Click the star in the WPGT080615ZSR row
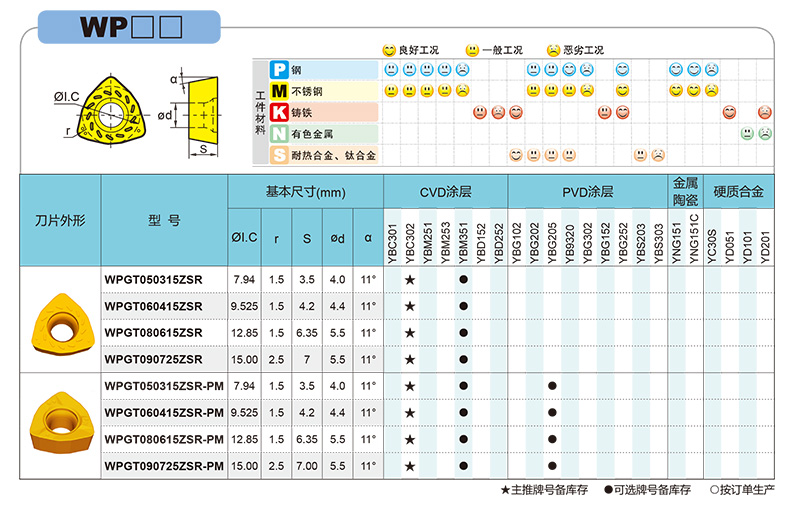 pos(410,333)
